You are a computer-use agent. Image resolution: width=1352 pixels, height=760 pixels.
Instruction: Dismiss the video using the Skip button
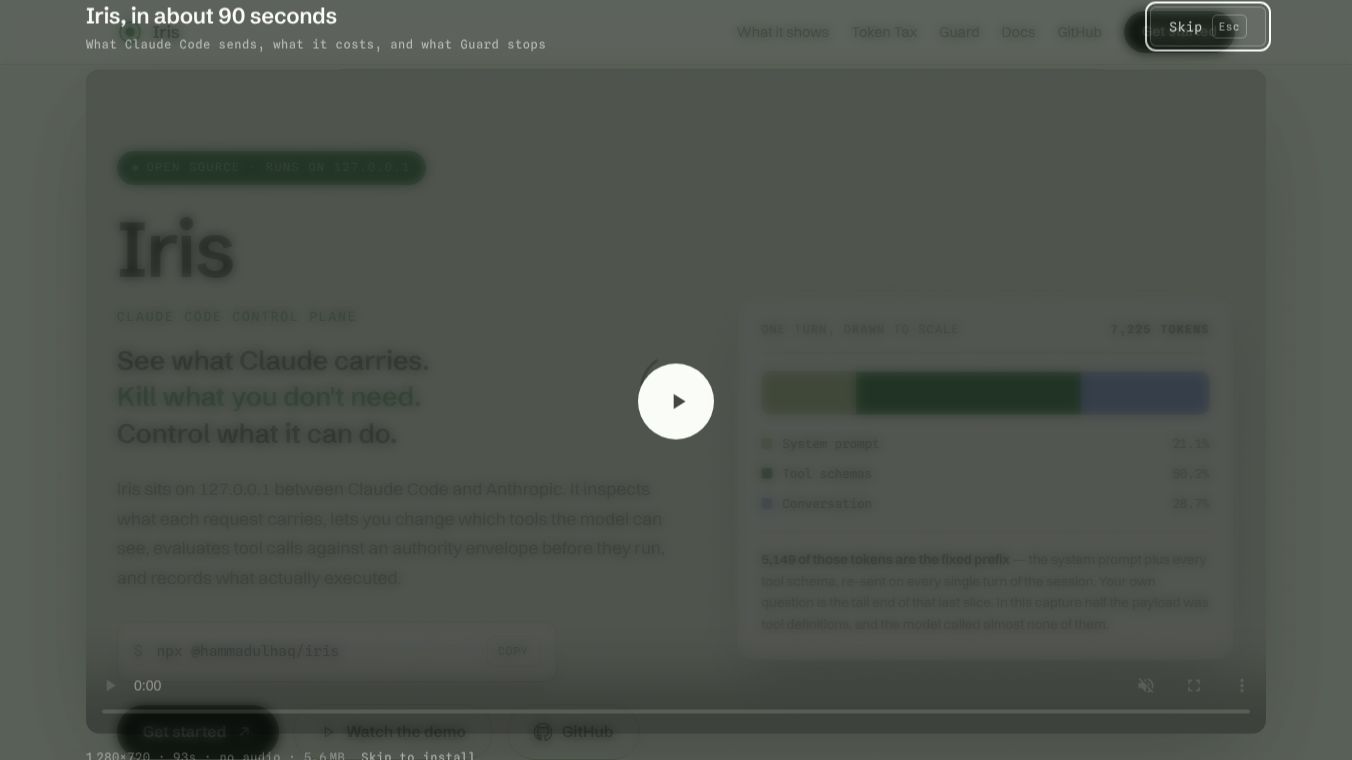[x=1208, y=27]
